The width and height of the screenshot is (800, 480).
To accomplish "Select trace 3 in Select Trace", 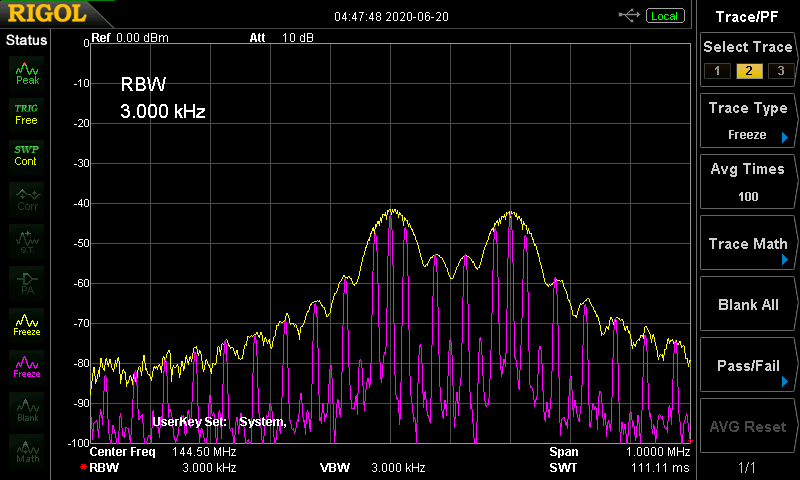I will (x=781, y=70).
